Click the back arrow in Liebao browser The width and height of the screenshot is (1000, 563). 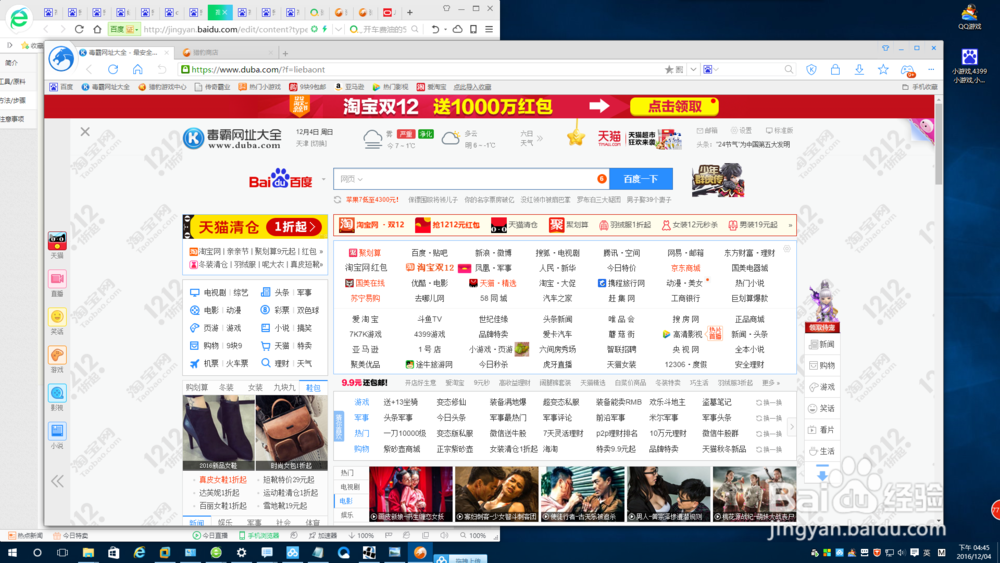[89, 69]
